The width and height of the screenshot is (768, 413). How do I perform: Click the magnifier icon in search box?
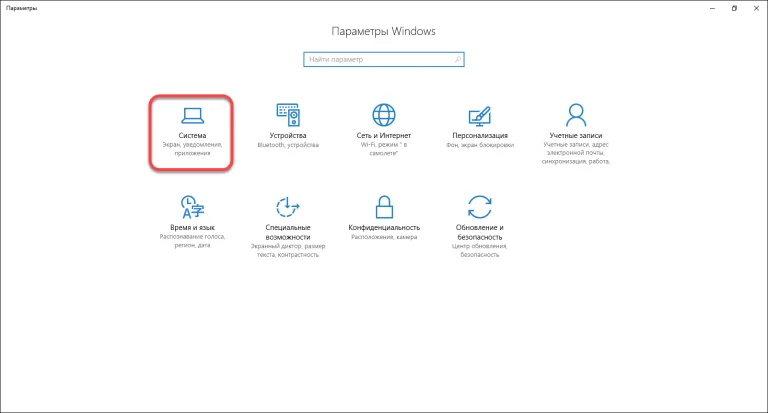point(457,59)
